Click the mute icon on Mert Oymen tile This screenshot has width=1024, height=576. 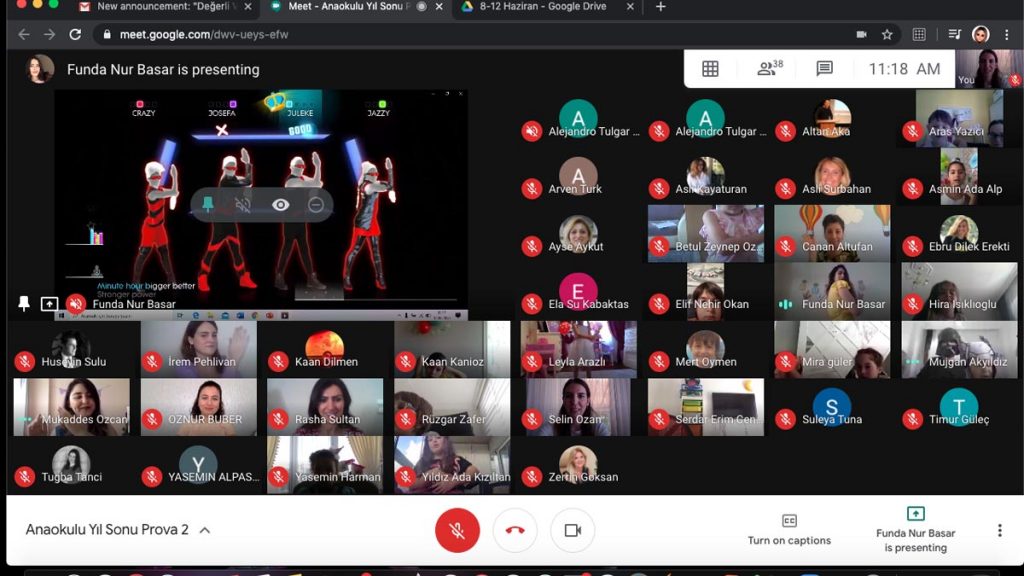coord(659,361)
